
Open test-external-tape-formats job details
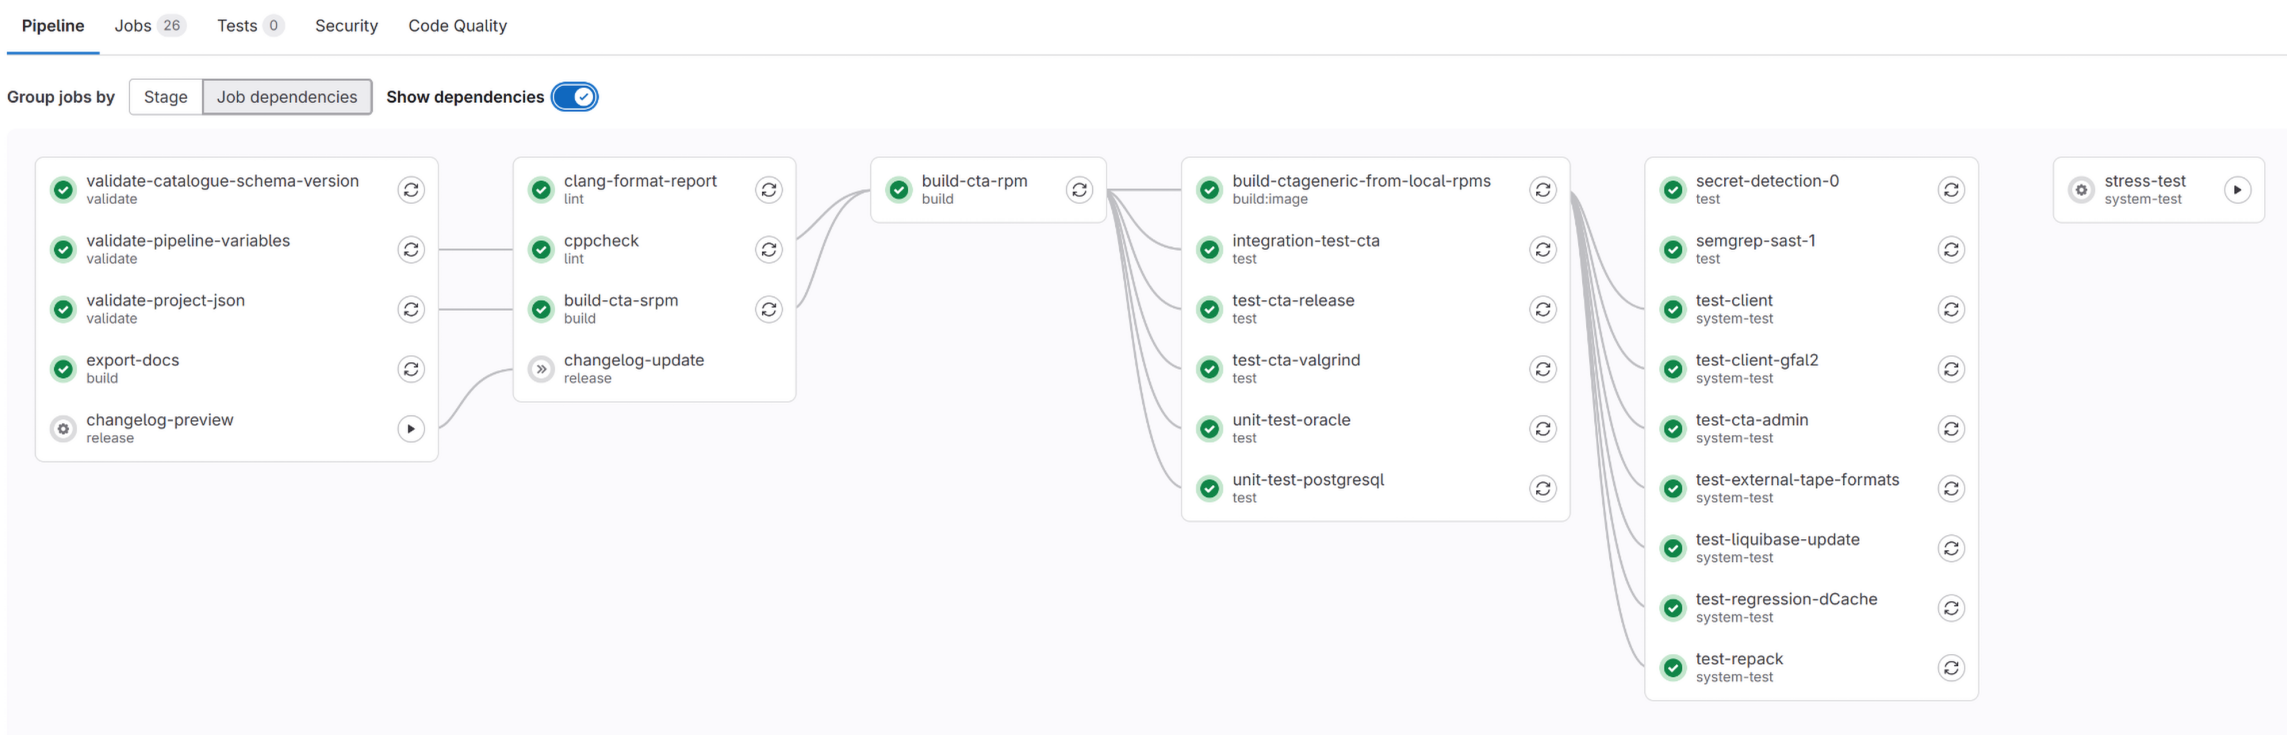pyautogui.click(x=1796, y=481)
